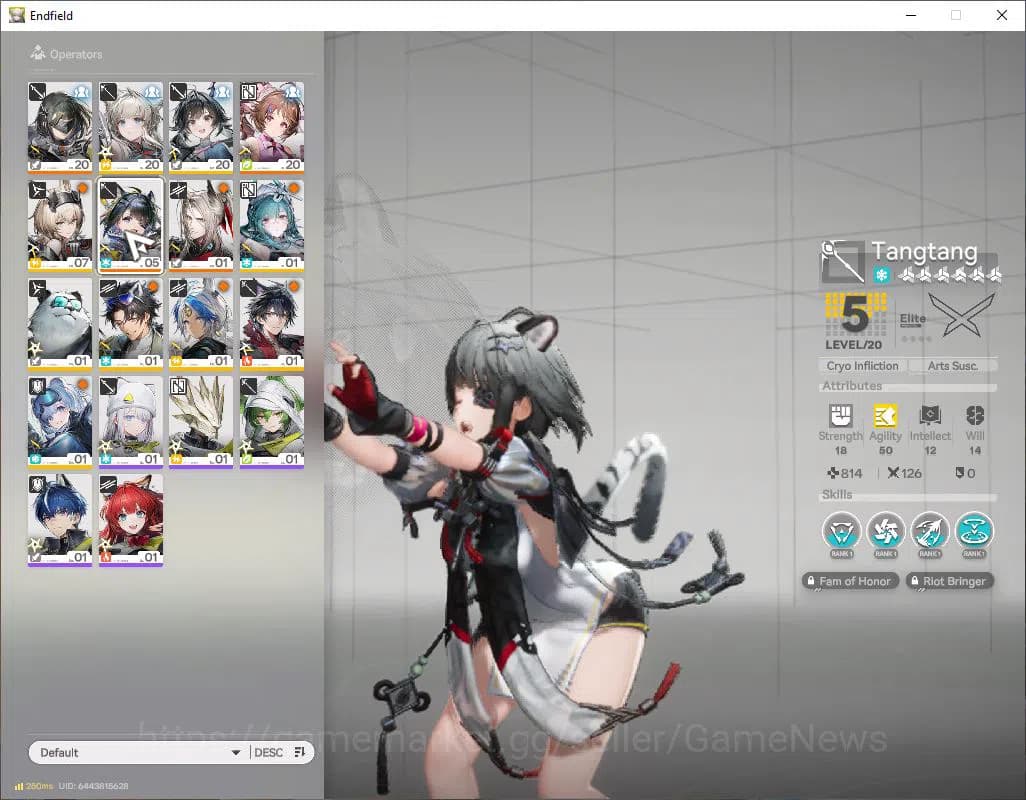The height and width of the screenshot is (800, 1026).
Task: Select the dark-haired man with sunglasses card
Action: coord(131,323)
